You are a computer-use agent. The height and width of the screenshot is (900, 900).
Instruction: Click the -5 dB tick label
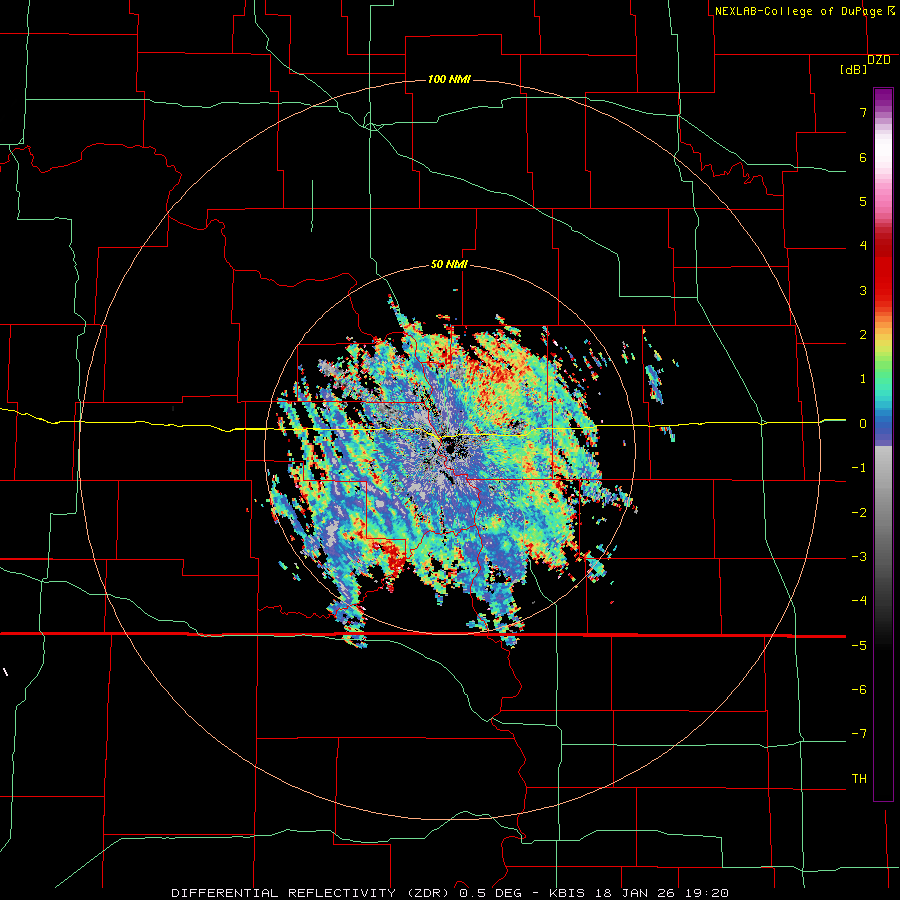tap(859, 646)
